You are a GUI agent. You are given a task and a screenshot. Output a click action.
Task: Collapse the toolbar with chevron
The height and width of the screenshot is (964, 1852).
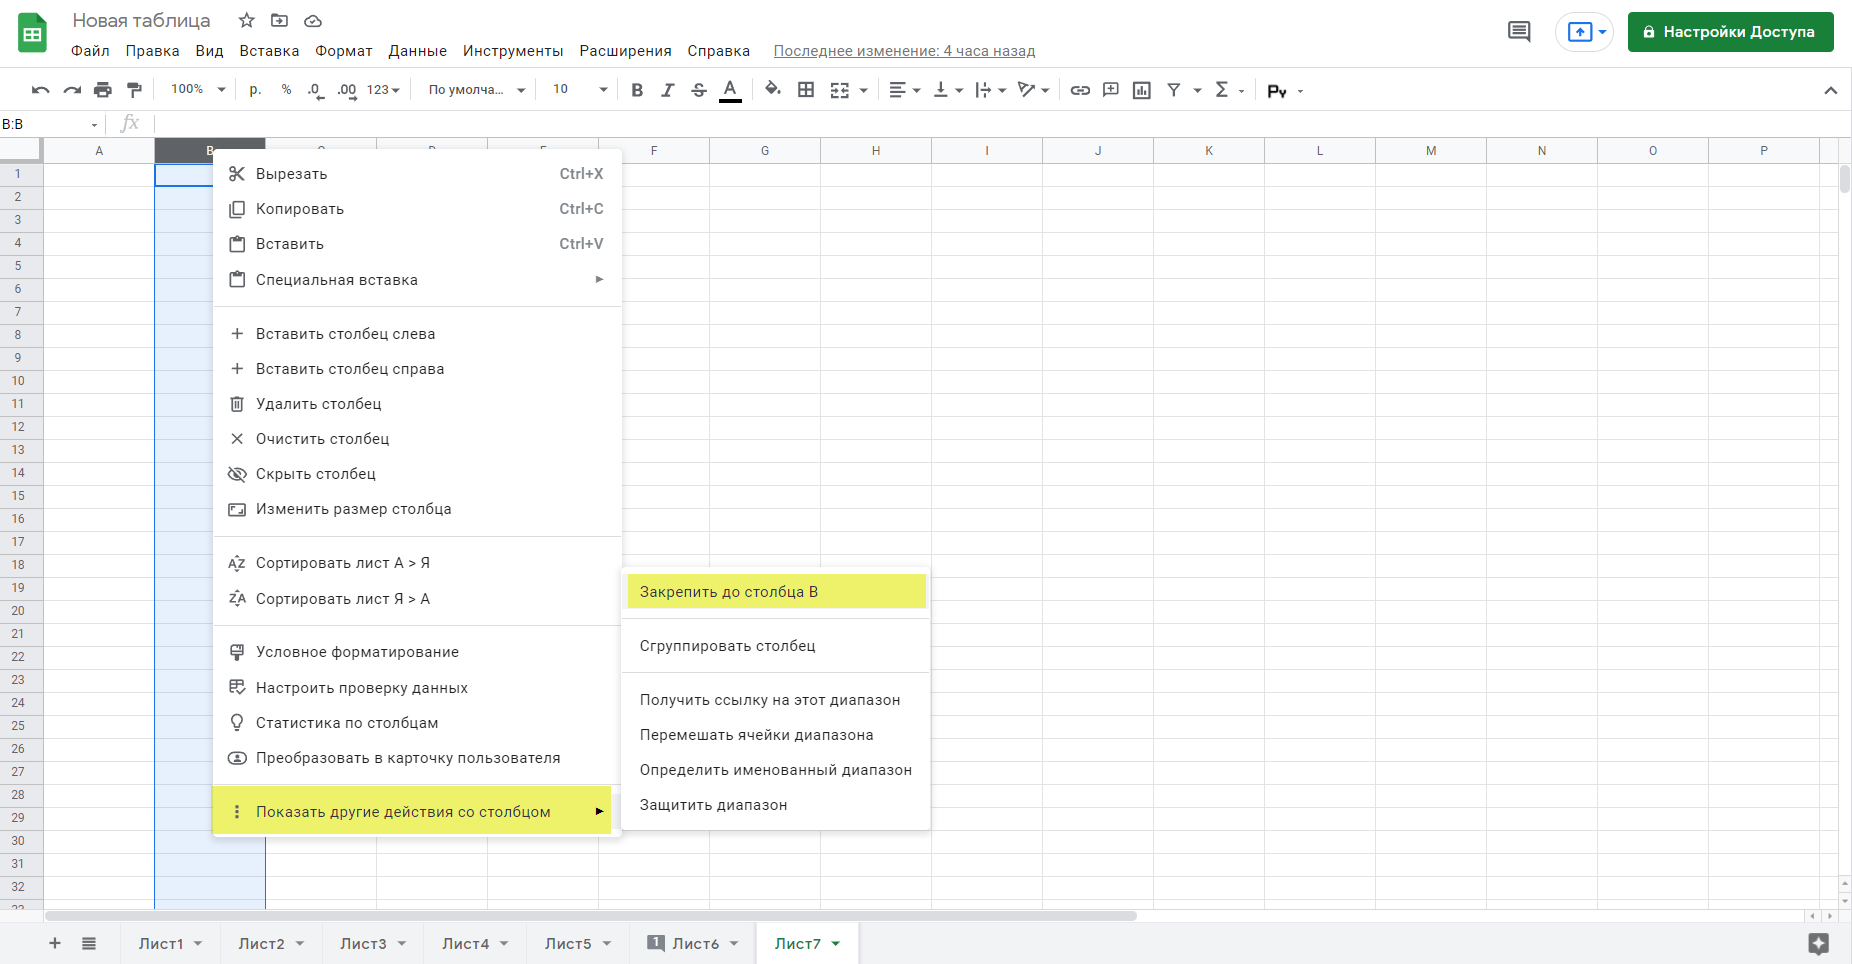click(x=1830, y=90)
